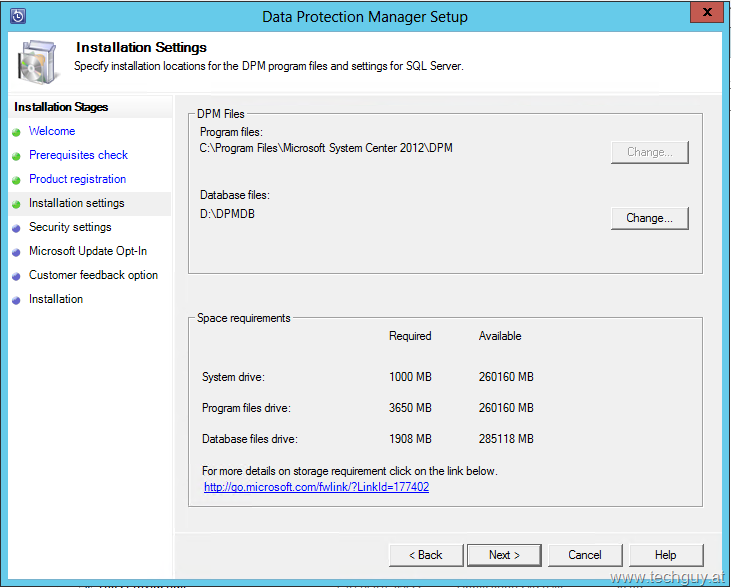Viewport: 731px width, 588px height.
Task: Click the Required column header
Action: click(410, 336)
